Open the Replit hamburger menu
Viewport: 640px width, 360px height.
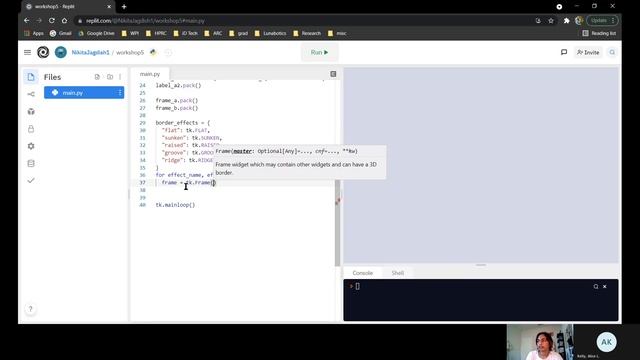[27, 52]
